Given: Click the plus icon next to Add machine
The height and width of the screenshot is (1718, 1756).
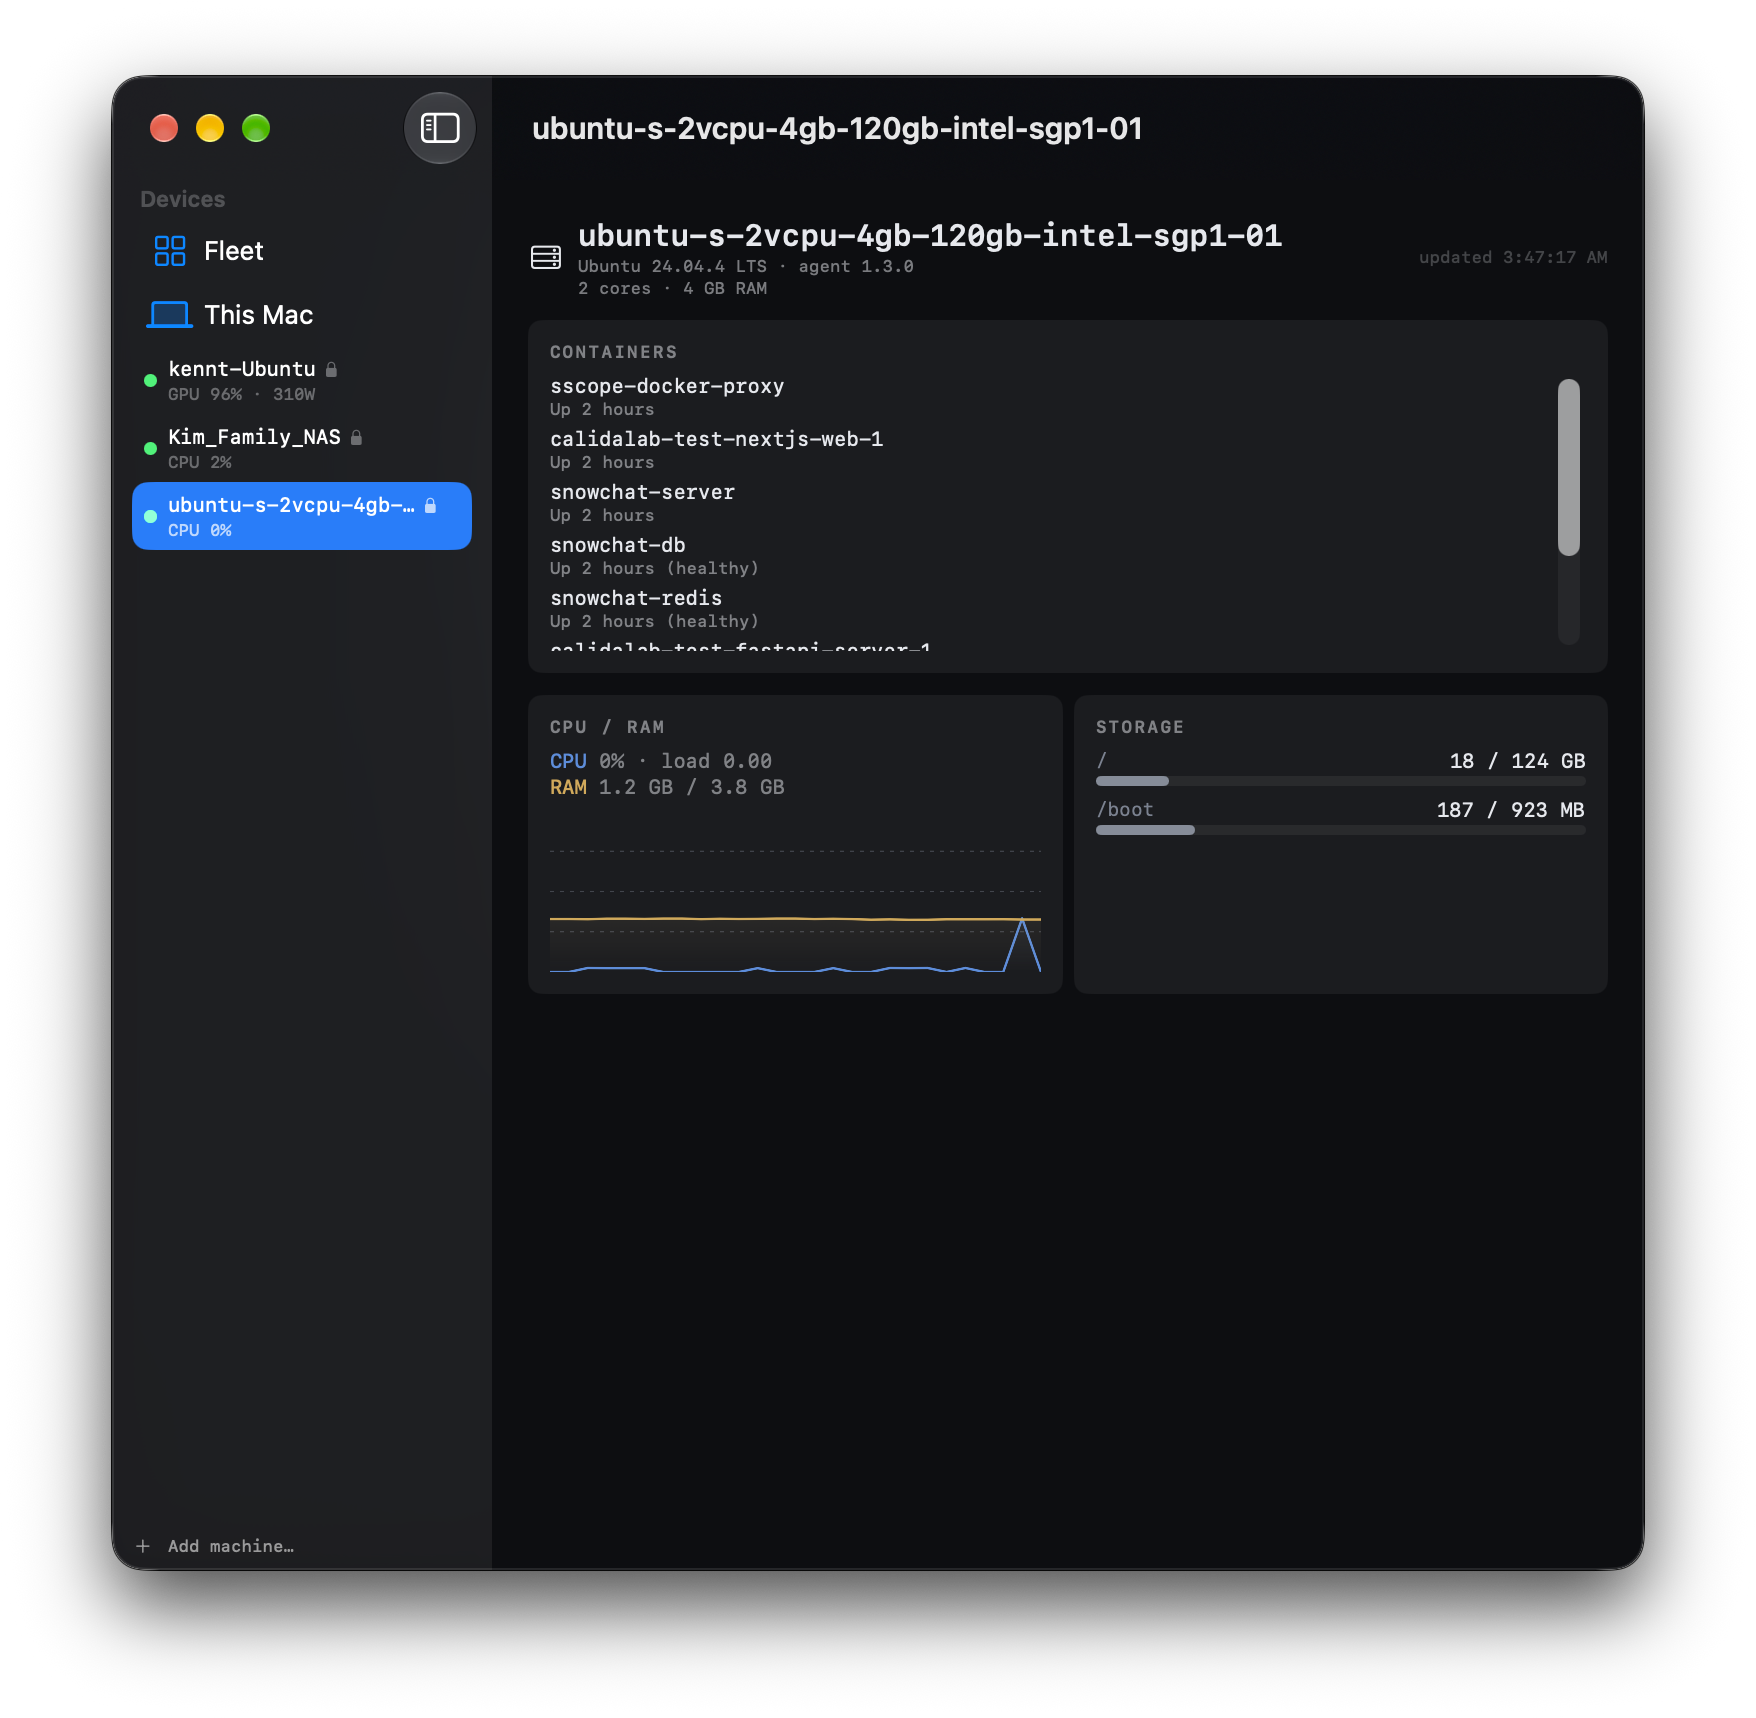Looking at the screenshot, I should [x=143, y=1546].
